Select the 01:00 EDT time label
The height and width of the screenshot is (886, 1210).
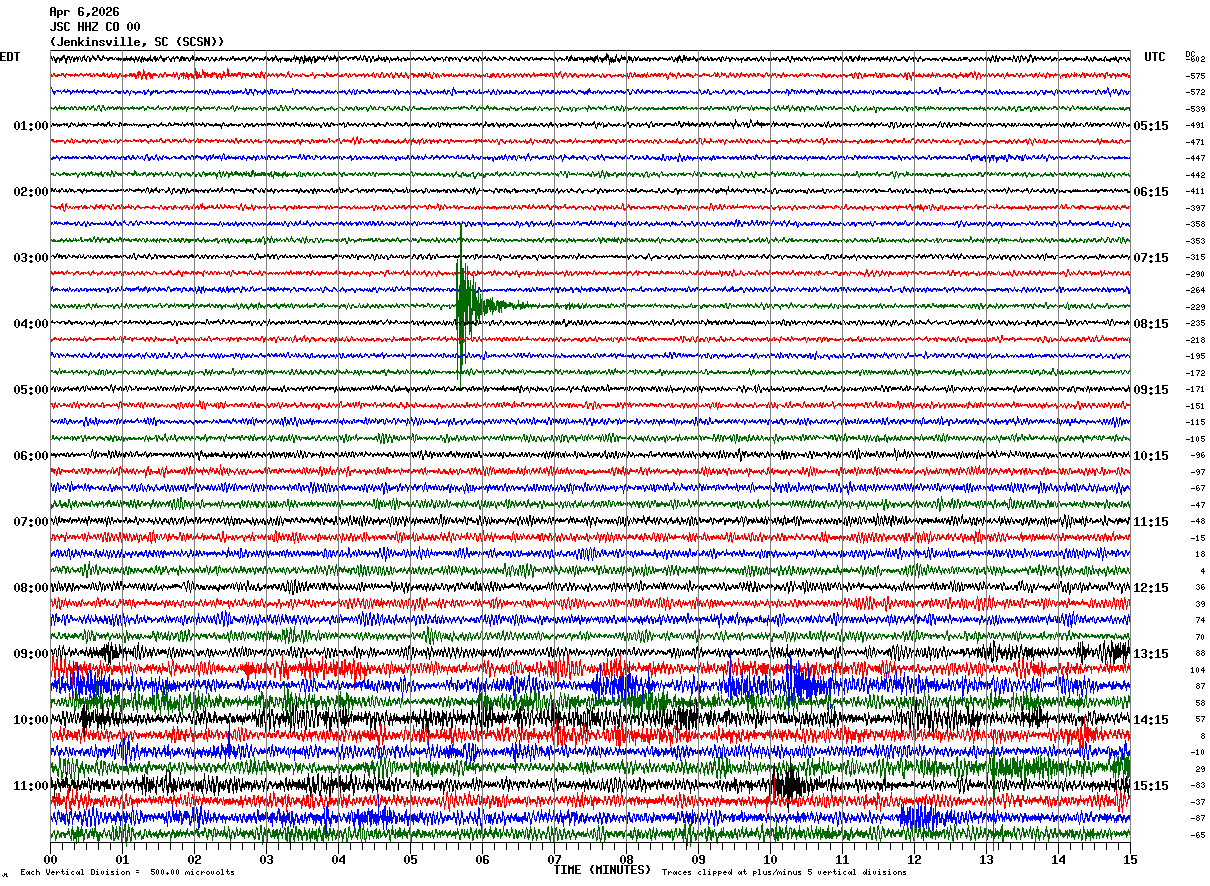click(x=30, y=126)
